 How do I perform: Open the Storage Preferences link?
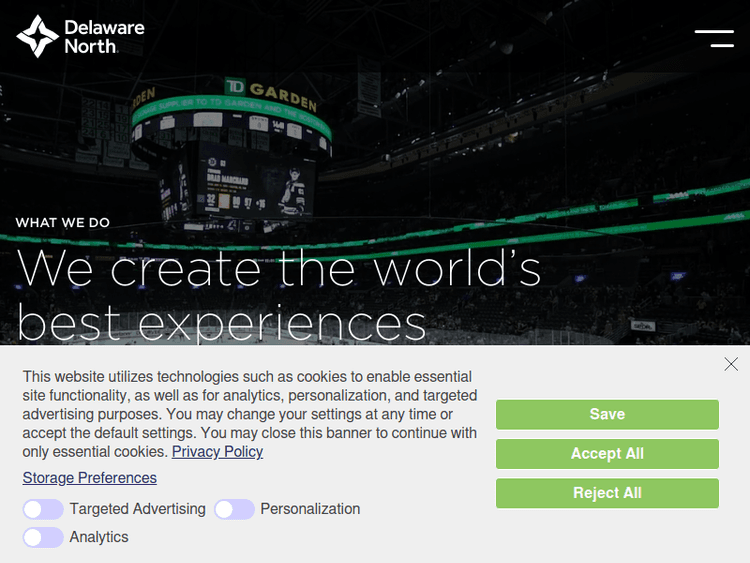(x=90, y=478)
